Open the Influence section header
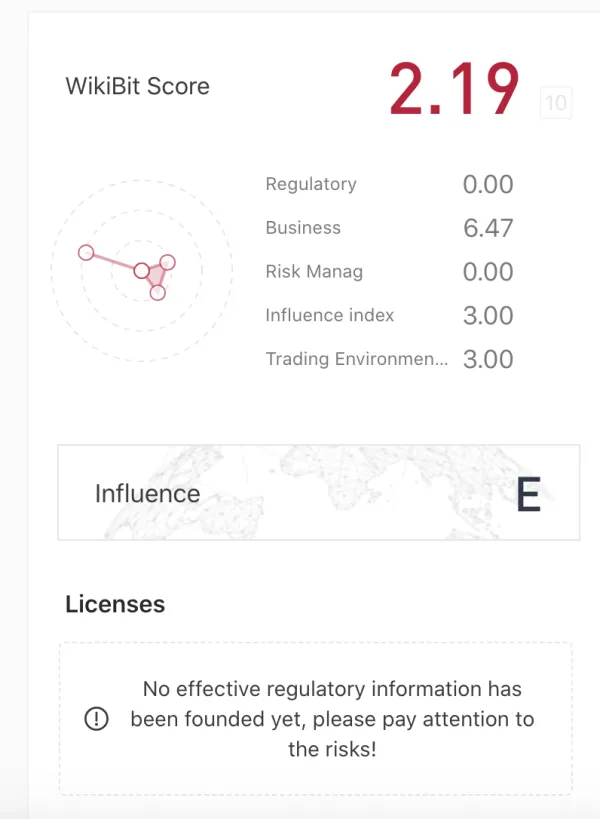This screenshot has height=819, width=600. pos(146,493)
